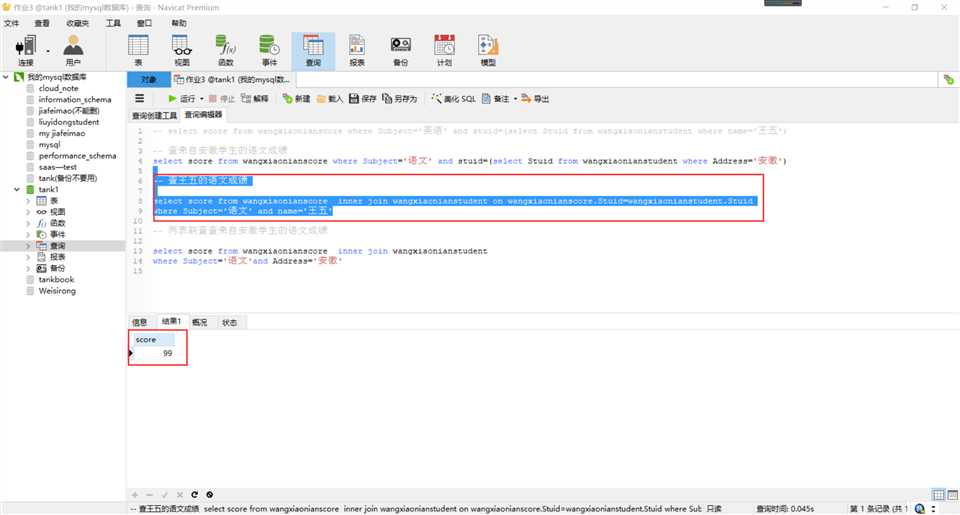Viewport: 960px width, 515px height.
Task: Open the 事件 (Event) toolbar icon
Action: [269, 50]
